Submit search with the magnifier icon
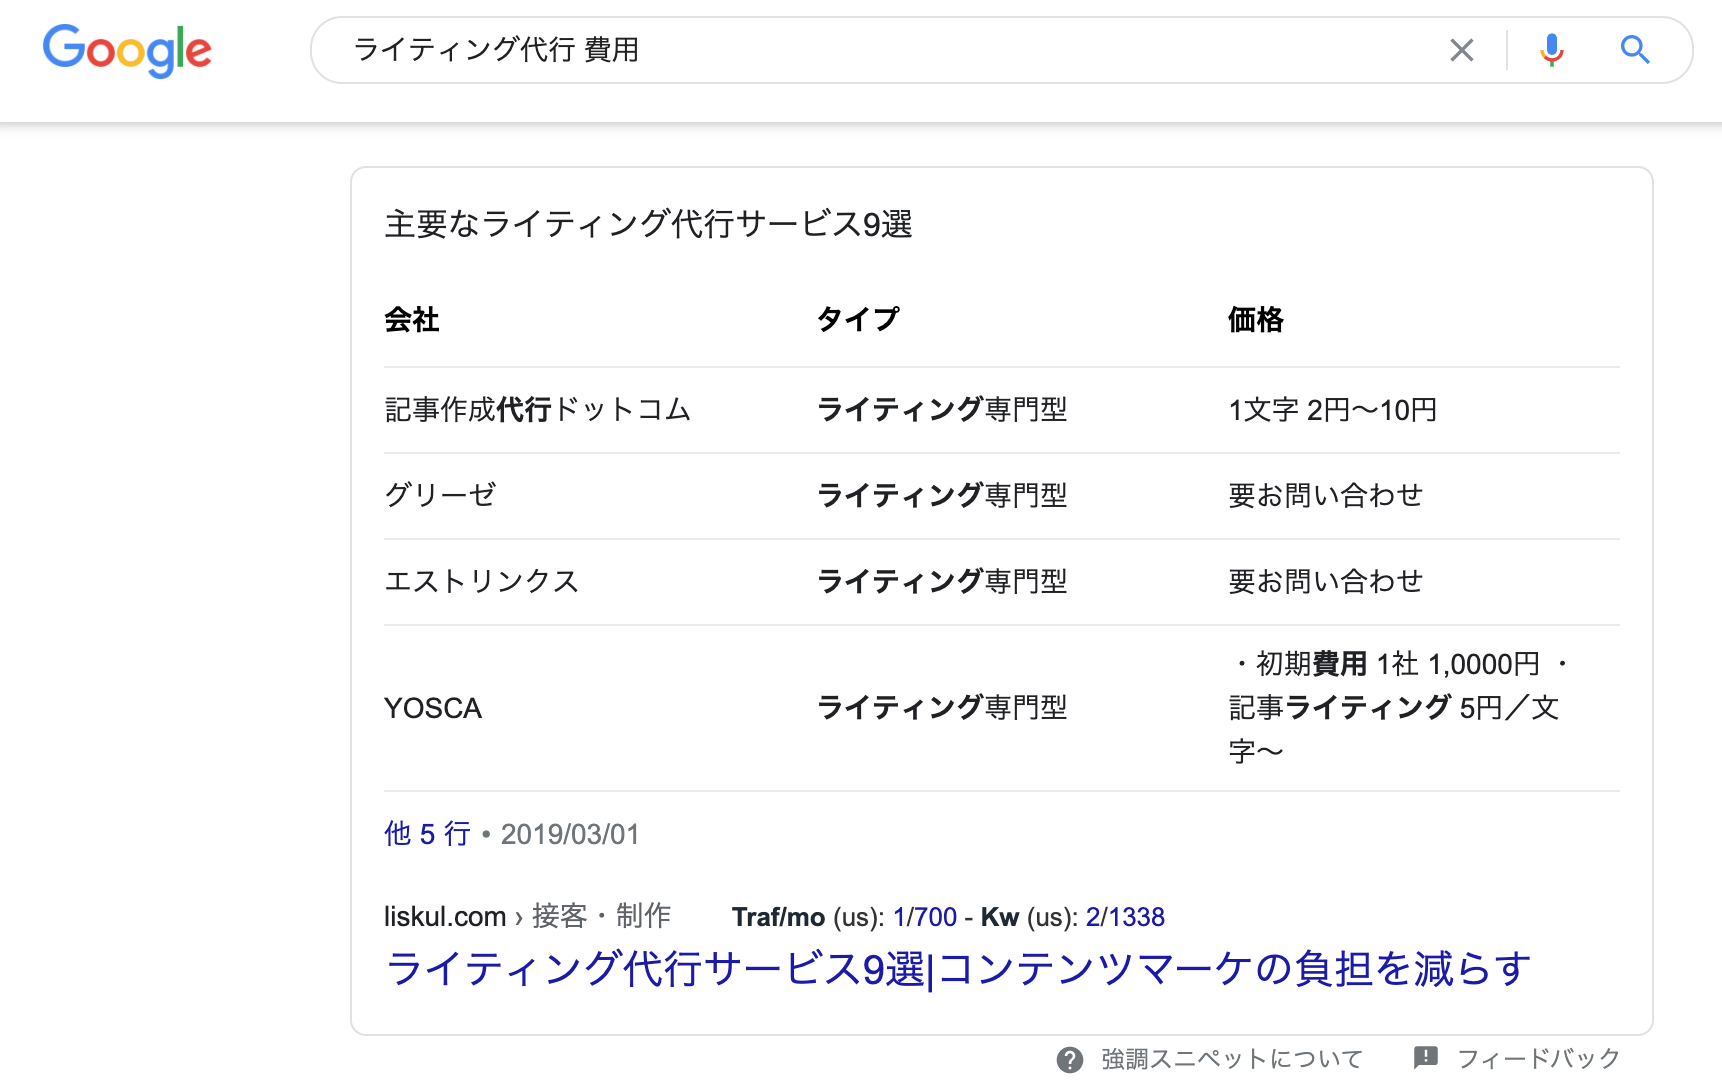This screenshot has width=1722, height=1086. point(1635,49)
